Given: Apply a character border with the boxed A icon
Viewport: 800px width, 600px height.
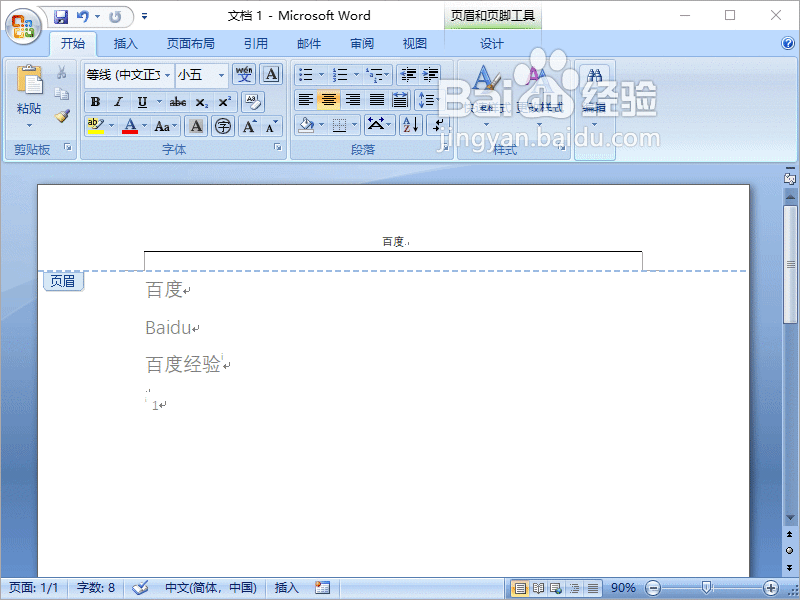Looking at the screenshot, I should [x=271, y=74].
